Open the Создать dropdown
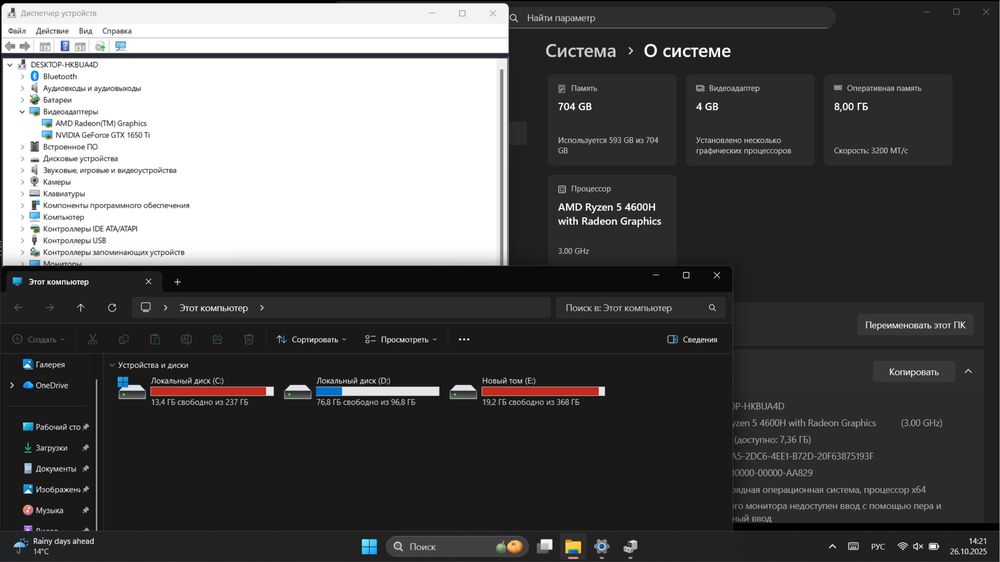 point(39,339)
